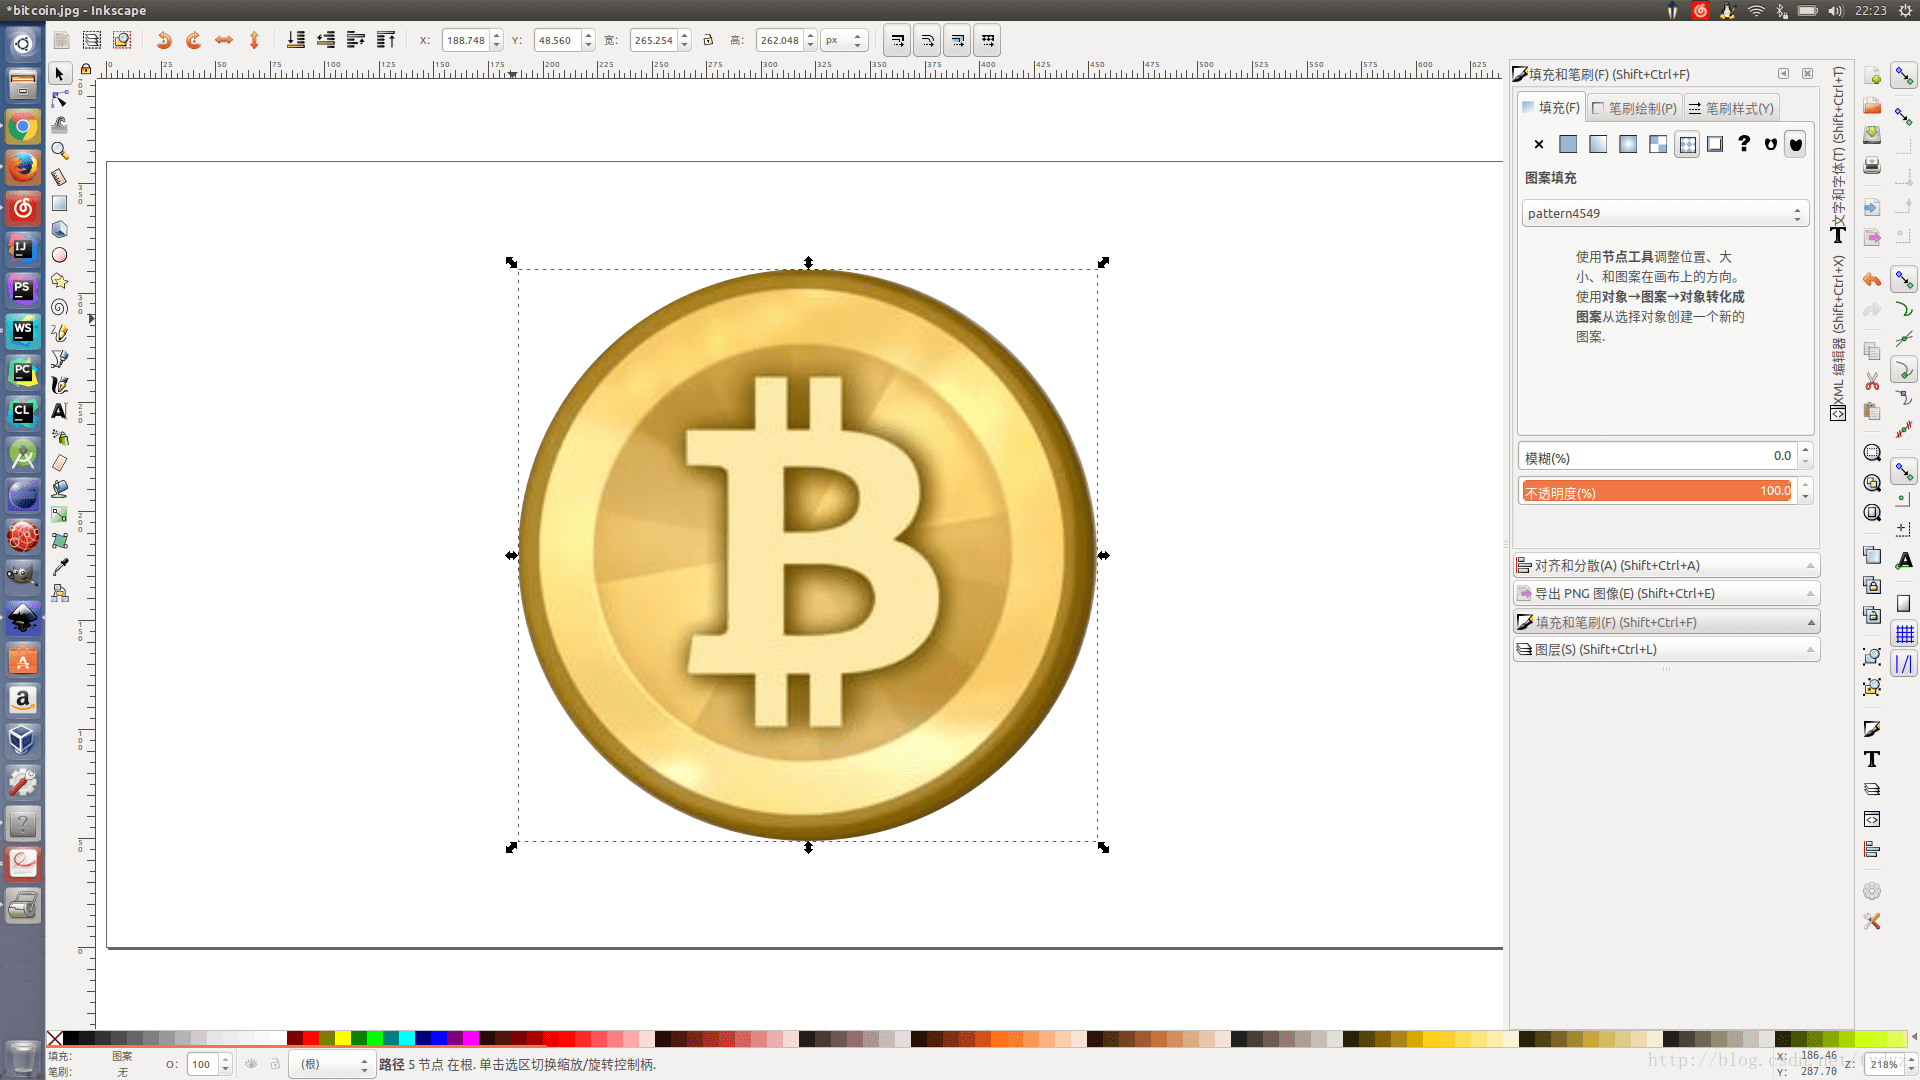Rotate selection 90 degrees counter-clockwise
1920x1080 pixels.
coord(164,40)
